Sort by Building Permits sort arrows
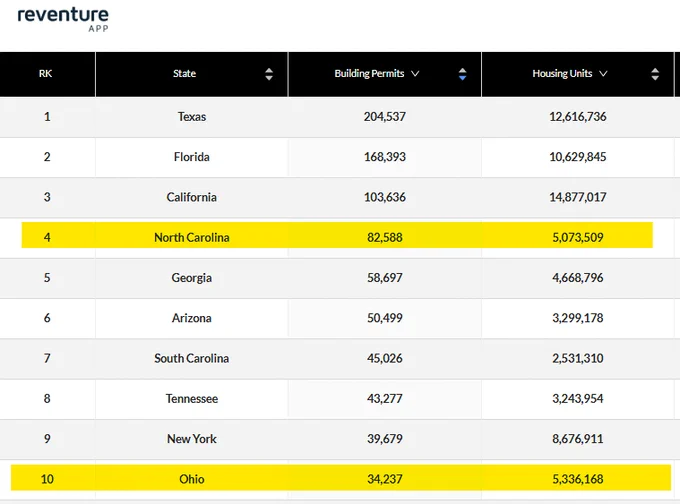Image resolution: width=680 pixels, height=504 pixels. point(462,74)
